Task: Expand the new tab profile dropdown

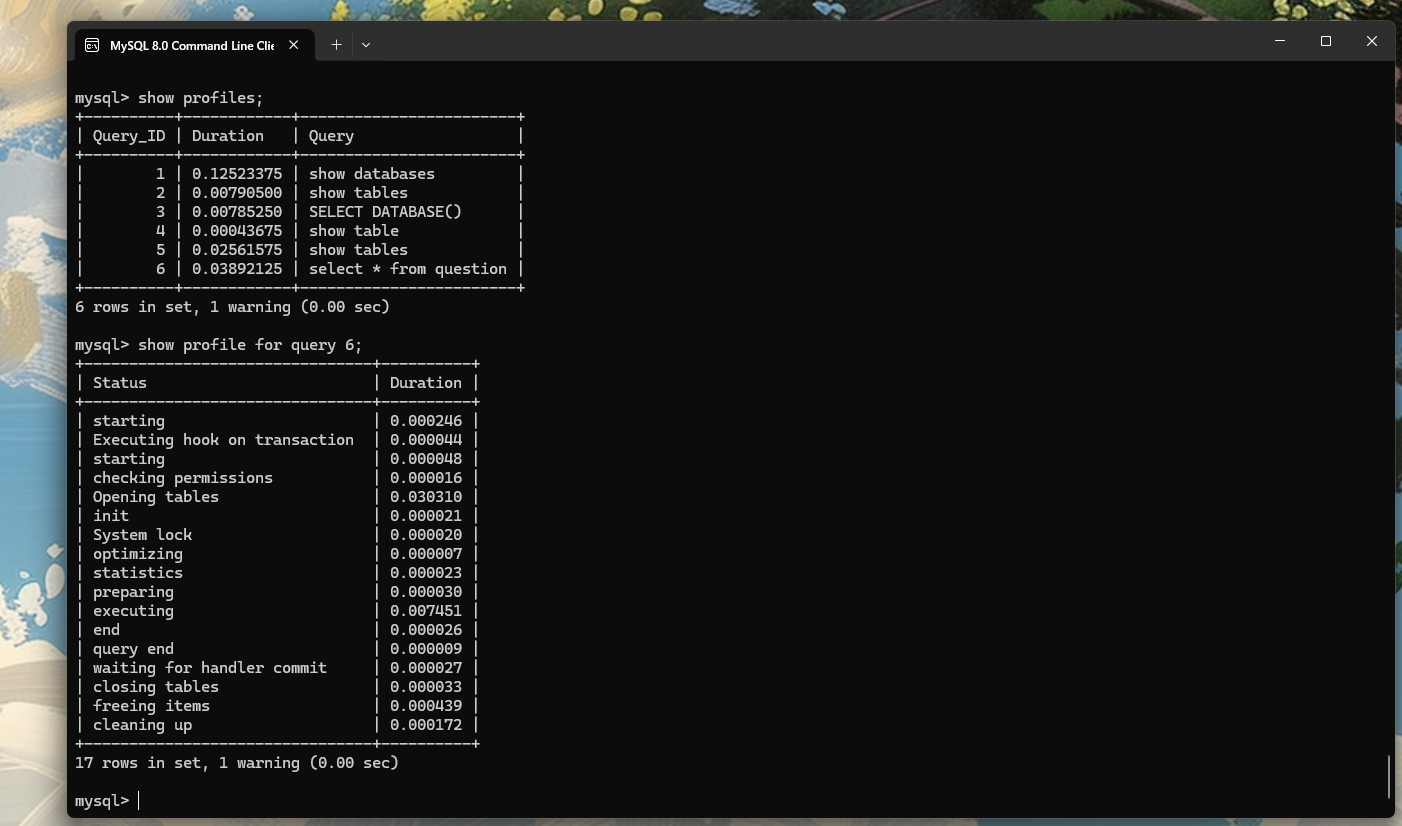Action: click(366, 45)
